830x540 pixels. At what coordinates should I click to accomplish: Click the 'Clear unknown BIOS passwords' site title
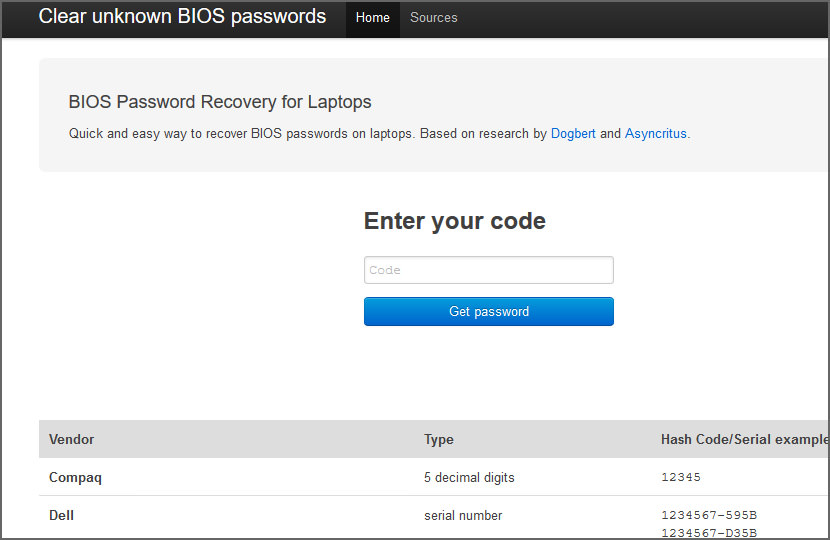[182, 16]
